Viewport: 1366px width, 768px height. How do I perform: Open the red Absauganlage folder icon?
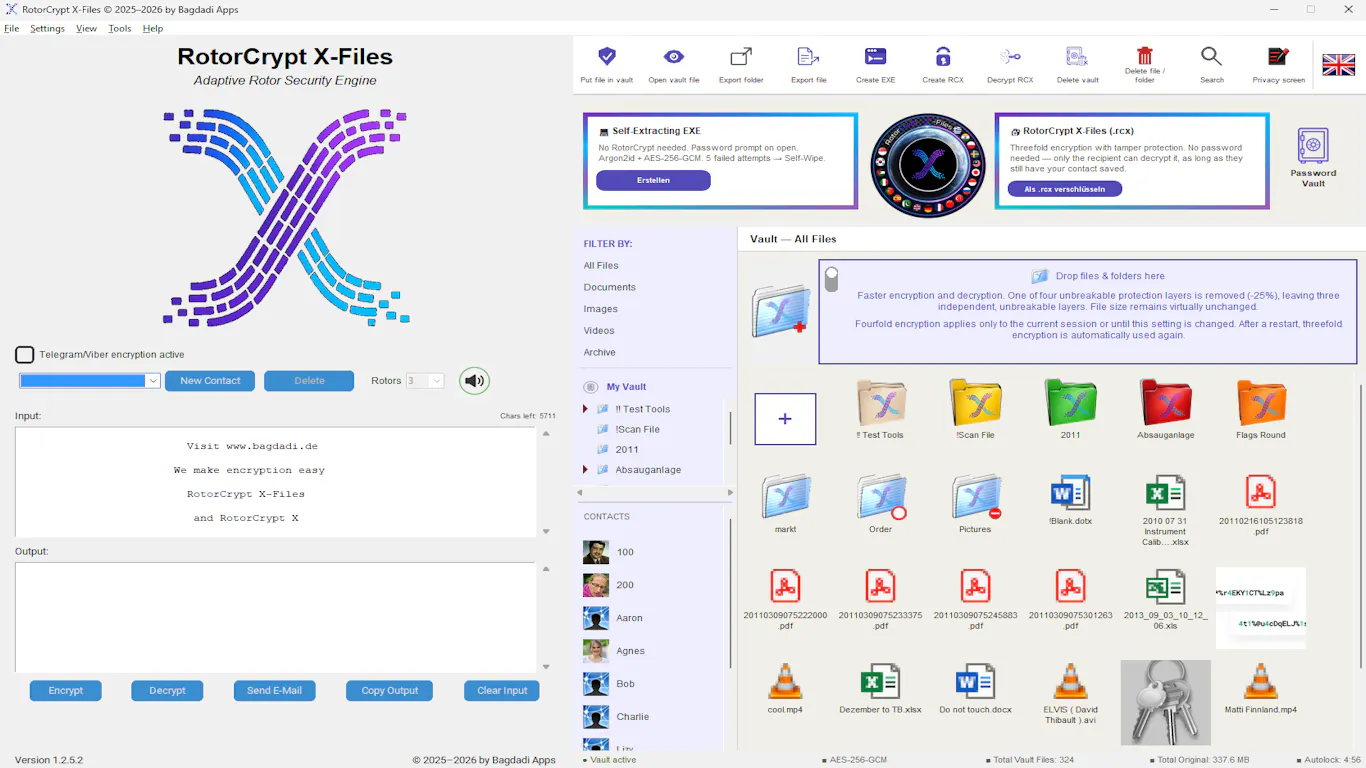coord(1166,403)
